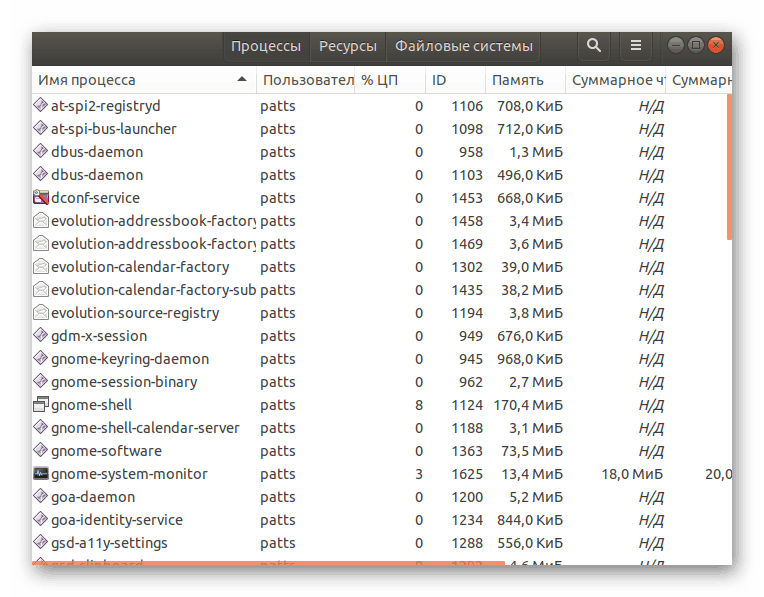
Task: Toggle the sort arrow in Имя процесса header
Action: click(x=242, y=79)
